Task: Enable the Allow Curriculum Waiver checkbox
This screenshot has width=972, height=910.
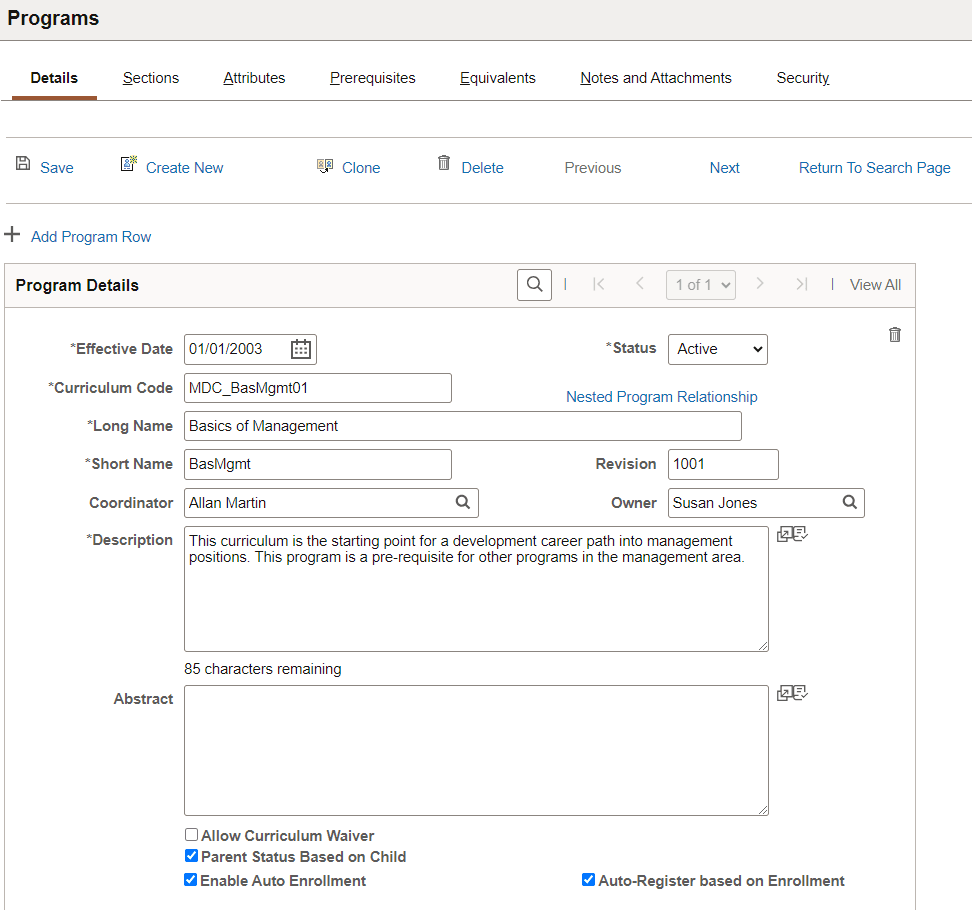Action: click(x=192, y=835)
